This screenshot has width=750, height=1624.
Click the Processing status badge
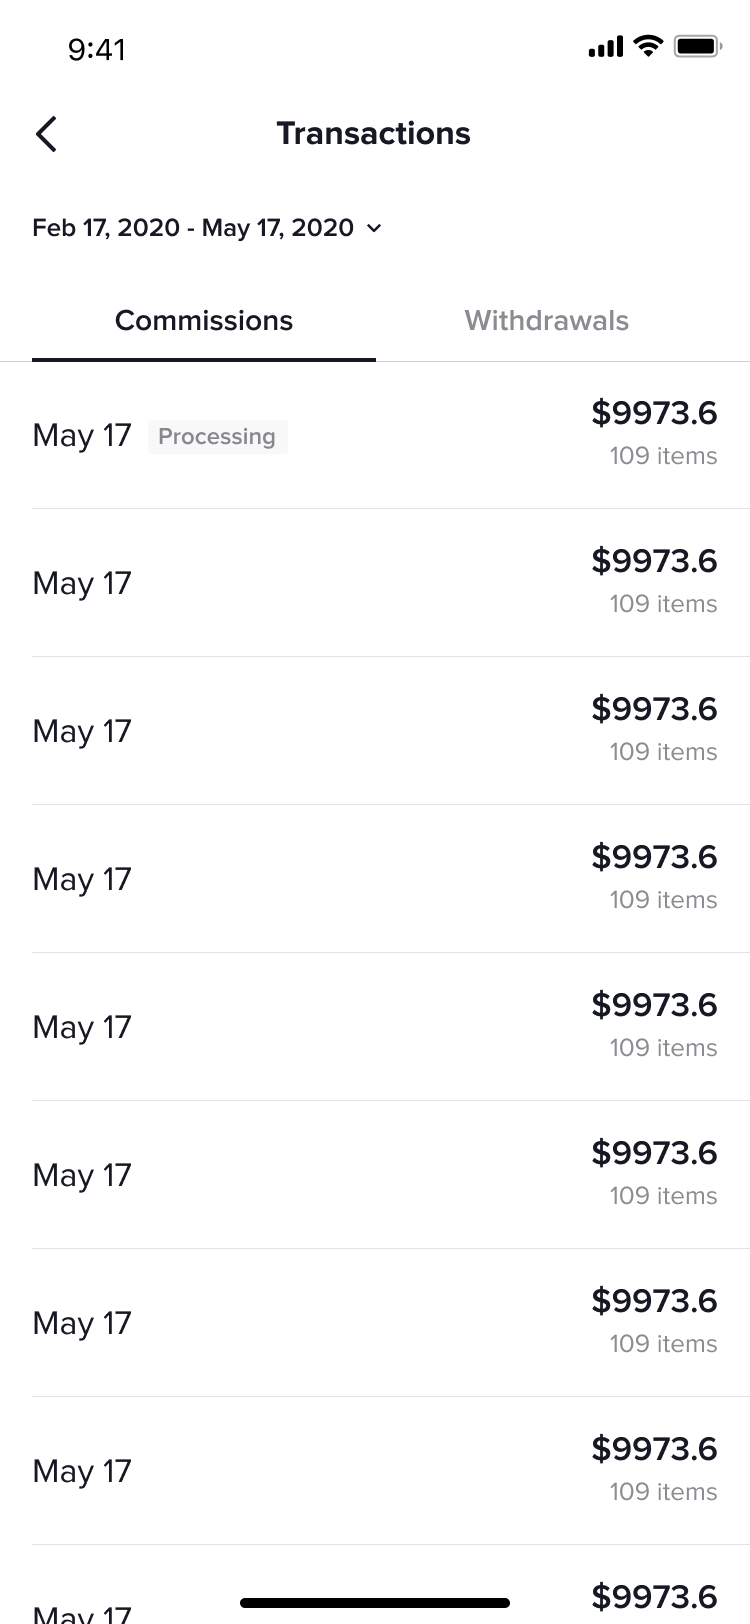click(x=217, y=437)
